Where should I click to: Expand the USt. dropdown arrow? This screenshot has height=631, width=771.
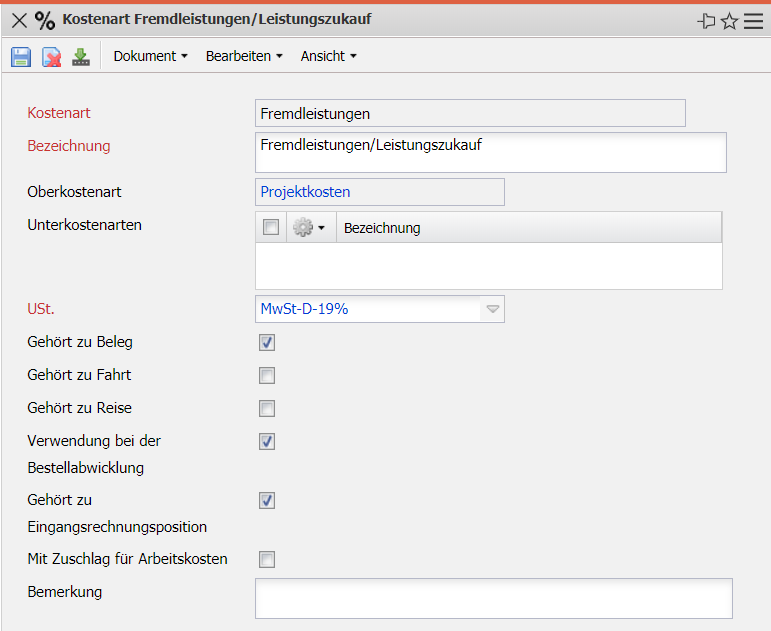coord(492,309)
